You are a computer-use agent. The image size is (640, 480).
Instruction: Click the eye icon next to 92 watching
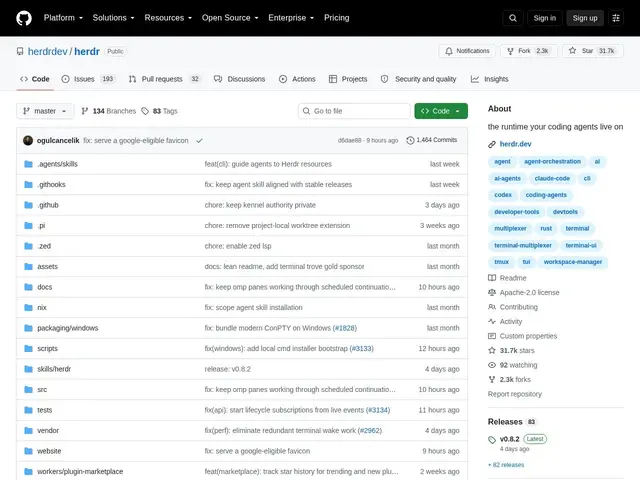tap(492, 365)
